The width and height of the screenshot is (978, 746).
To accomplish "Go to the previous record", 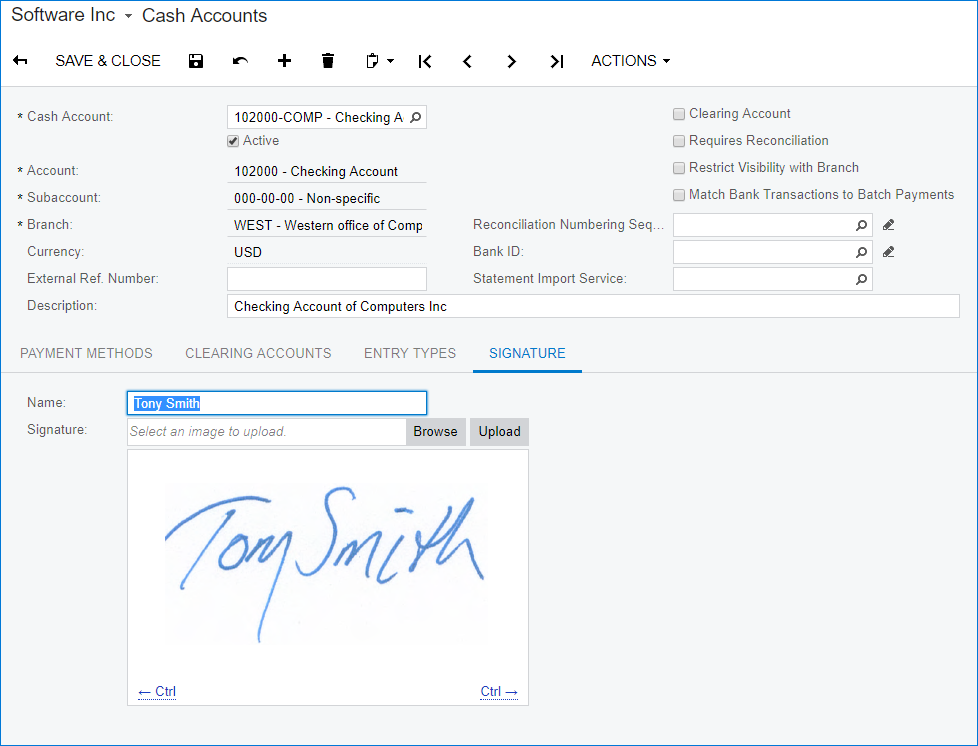I will tap(467, 61).
